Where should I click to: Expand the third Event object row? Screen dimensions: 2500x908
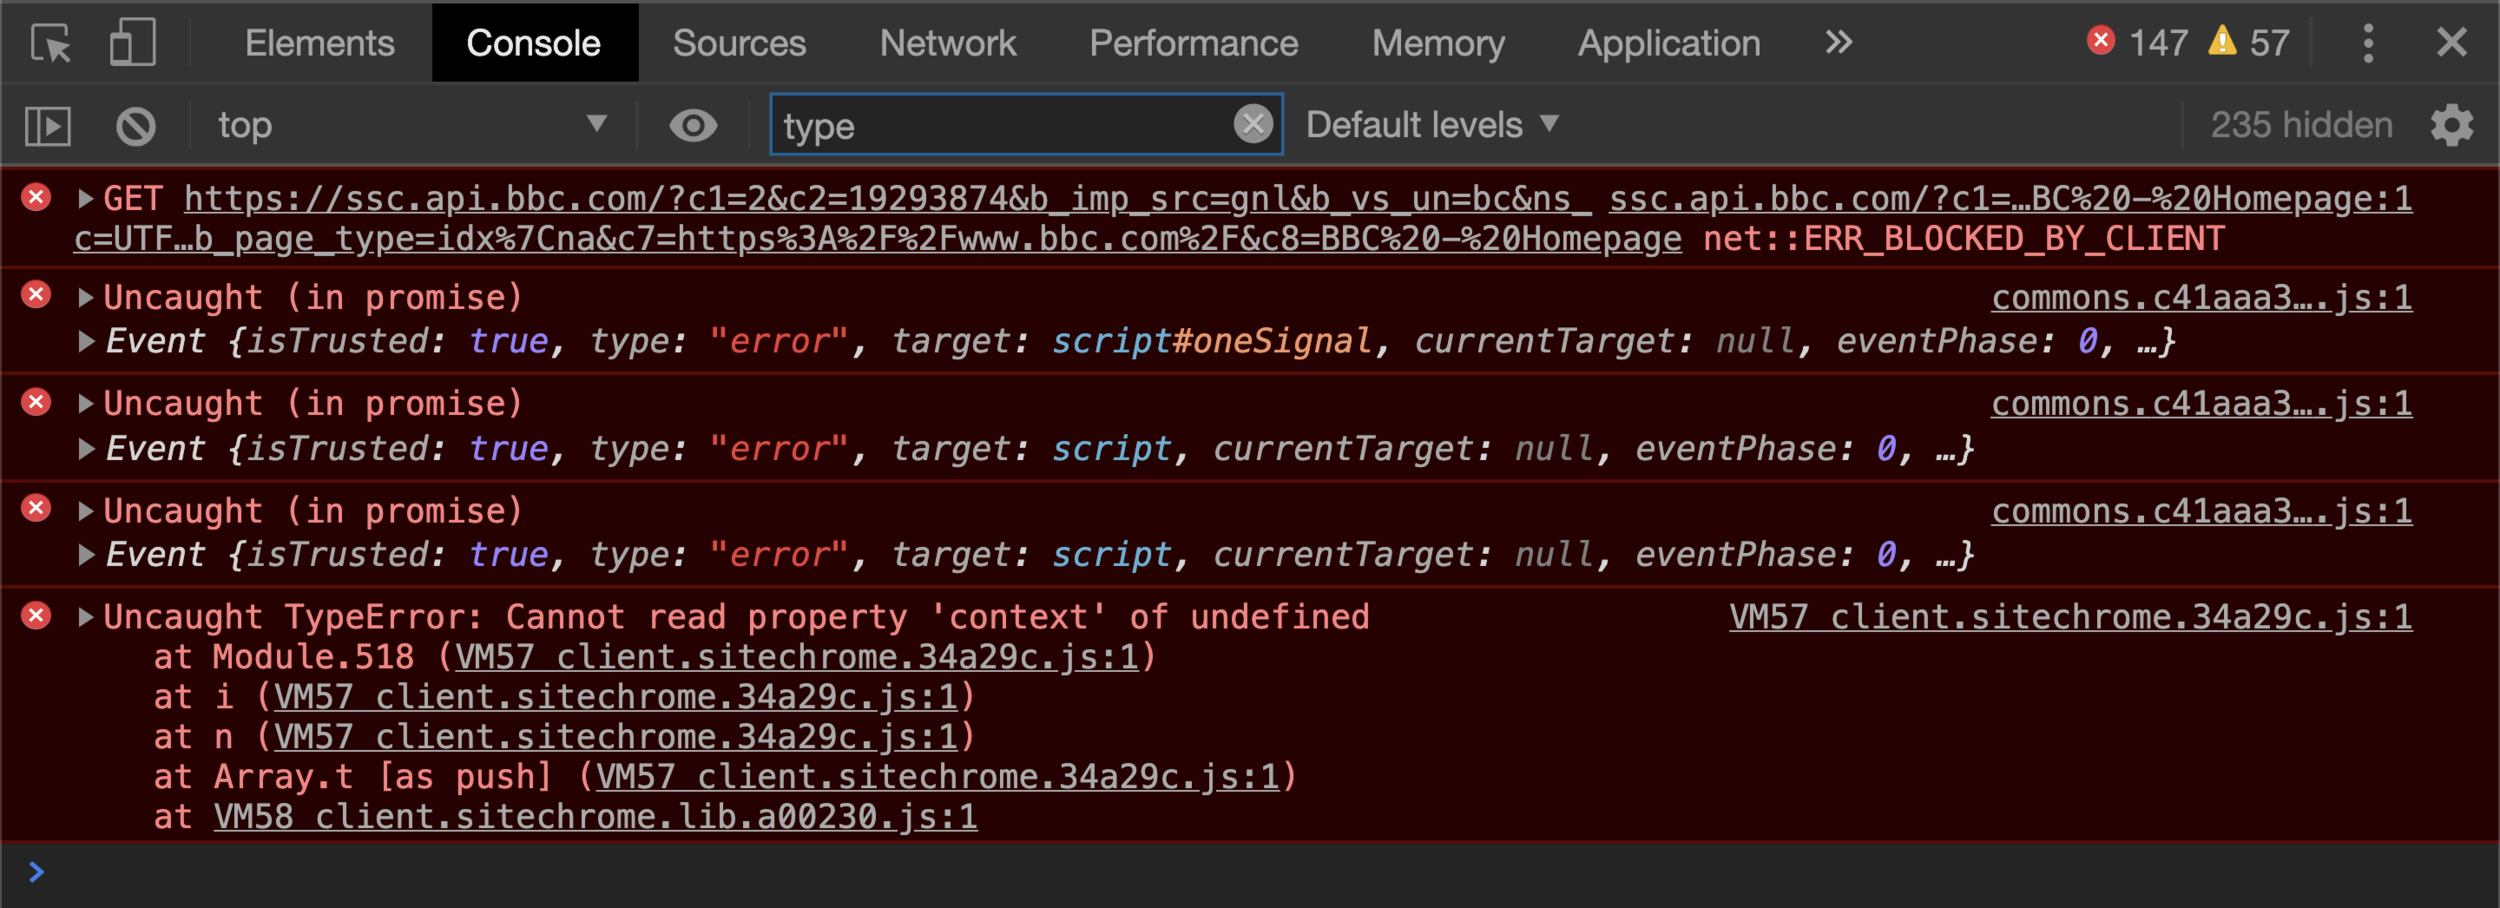coord(86,554)
